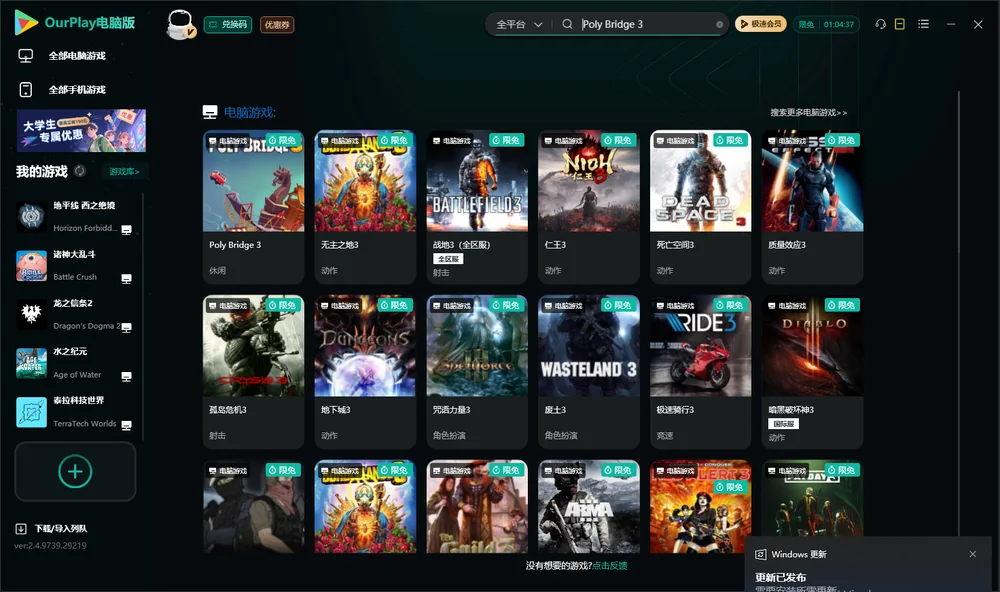The height and width of the screenshot is (592, 1000).
Task: Open customer service headset icon
Action: [x=881, y=24]
